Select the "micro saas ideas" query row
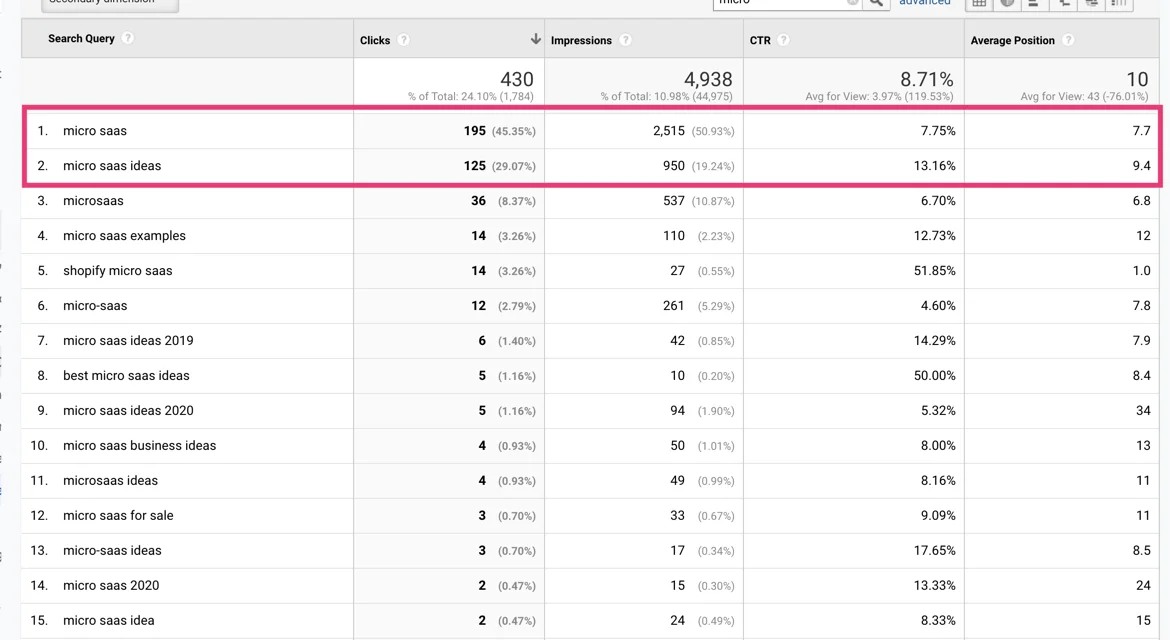 [112, 166]
